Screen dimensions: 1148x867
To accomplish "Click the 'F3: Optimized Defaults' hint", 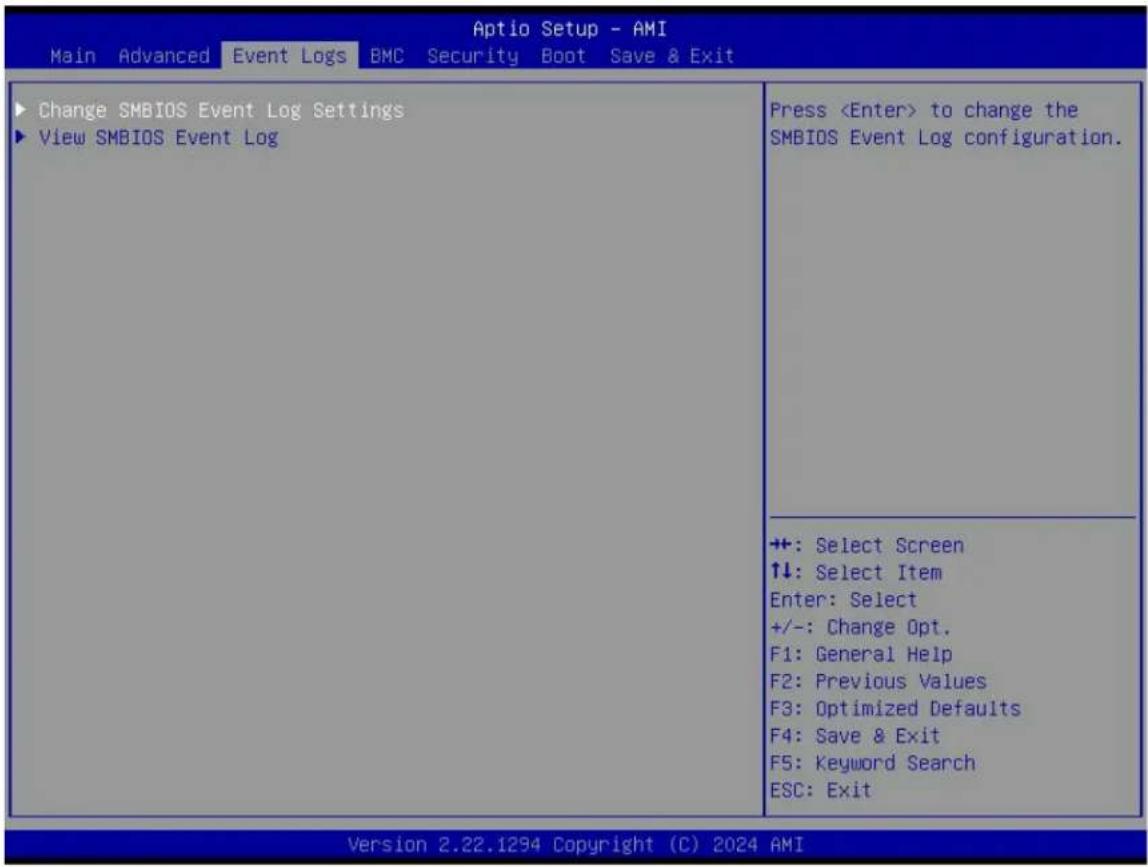I will click(895, 708).
